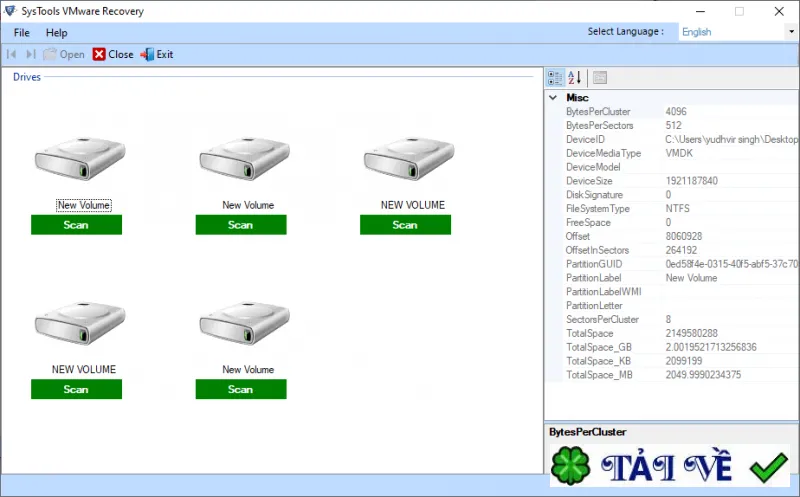Select the bottom-left NEW VOLUME drive icon

80,322
